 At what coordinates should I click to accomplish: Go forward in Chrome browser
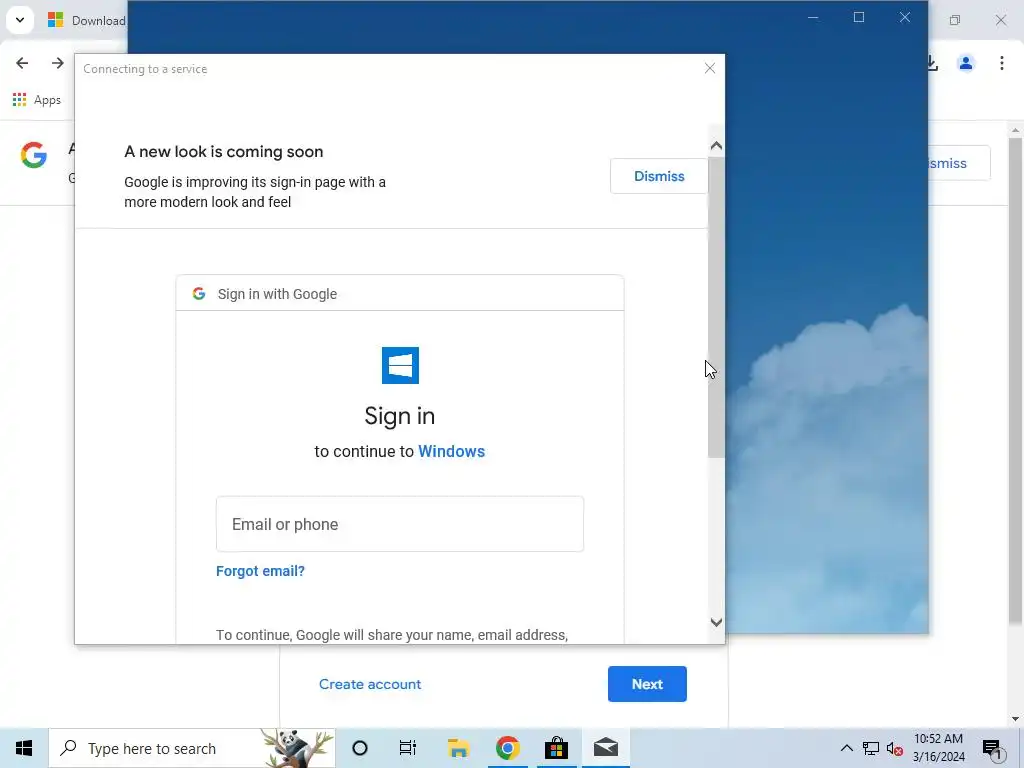click(x=57, y=63)
